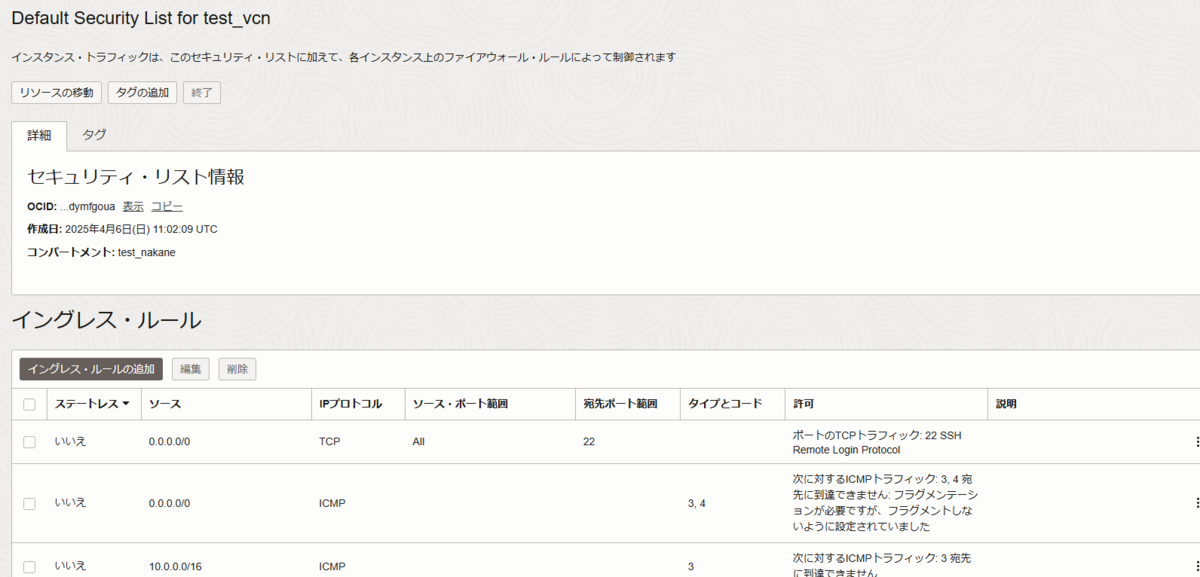Click the ソース column header
This screenshot has height=577, width=1200.
coord(164,404)
